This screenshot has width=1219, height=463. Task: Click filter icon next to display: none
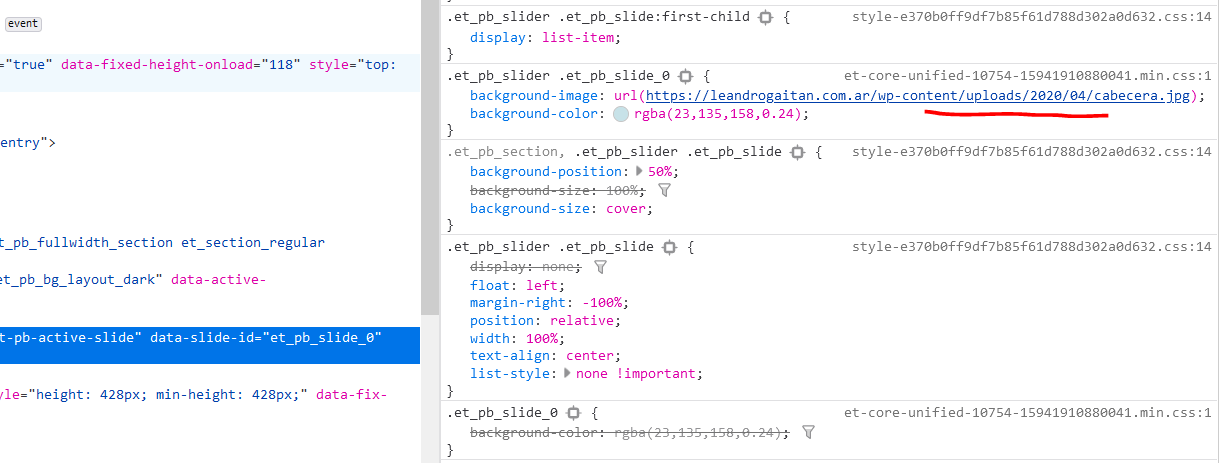(600, 267)
